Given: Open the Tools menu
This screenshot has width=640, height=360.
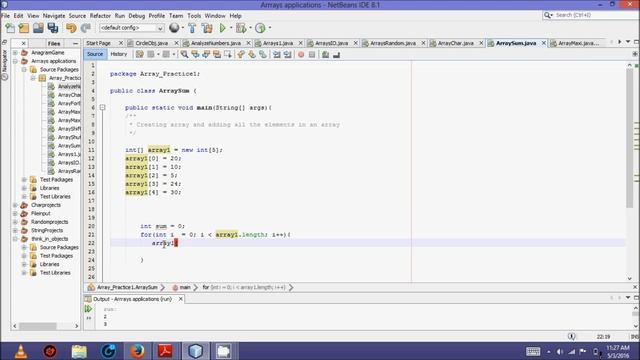Looking at the screenshot, I should [x=194, y=16].
